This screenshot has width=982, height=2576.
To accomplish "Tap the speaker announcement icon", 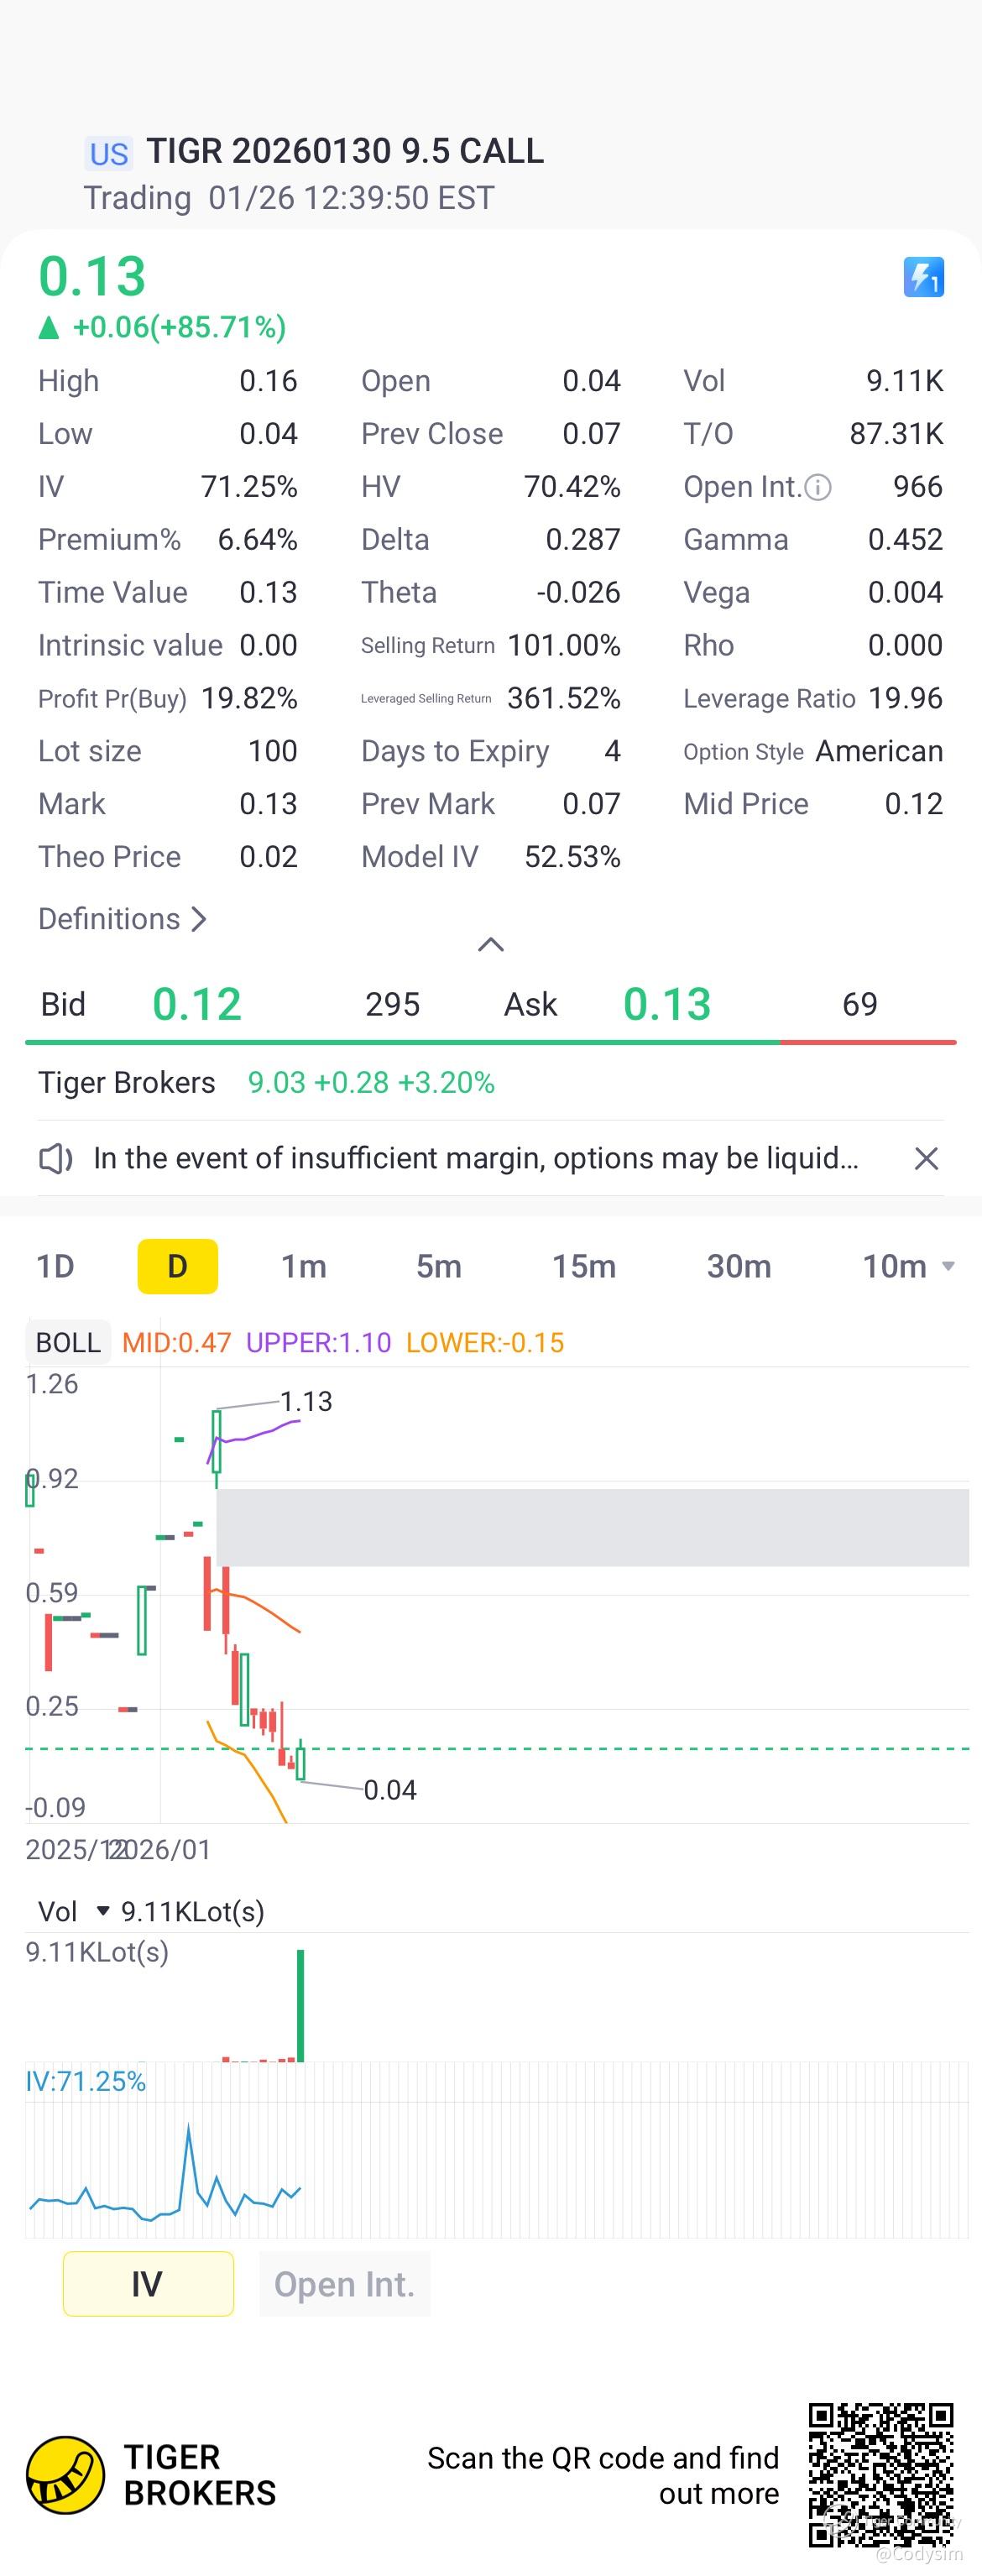I will 56,1158.
